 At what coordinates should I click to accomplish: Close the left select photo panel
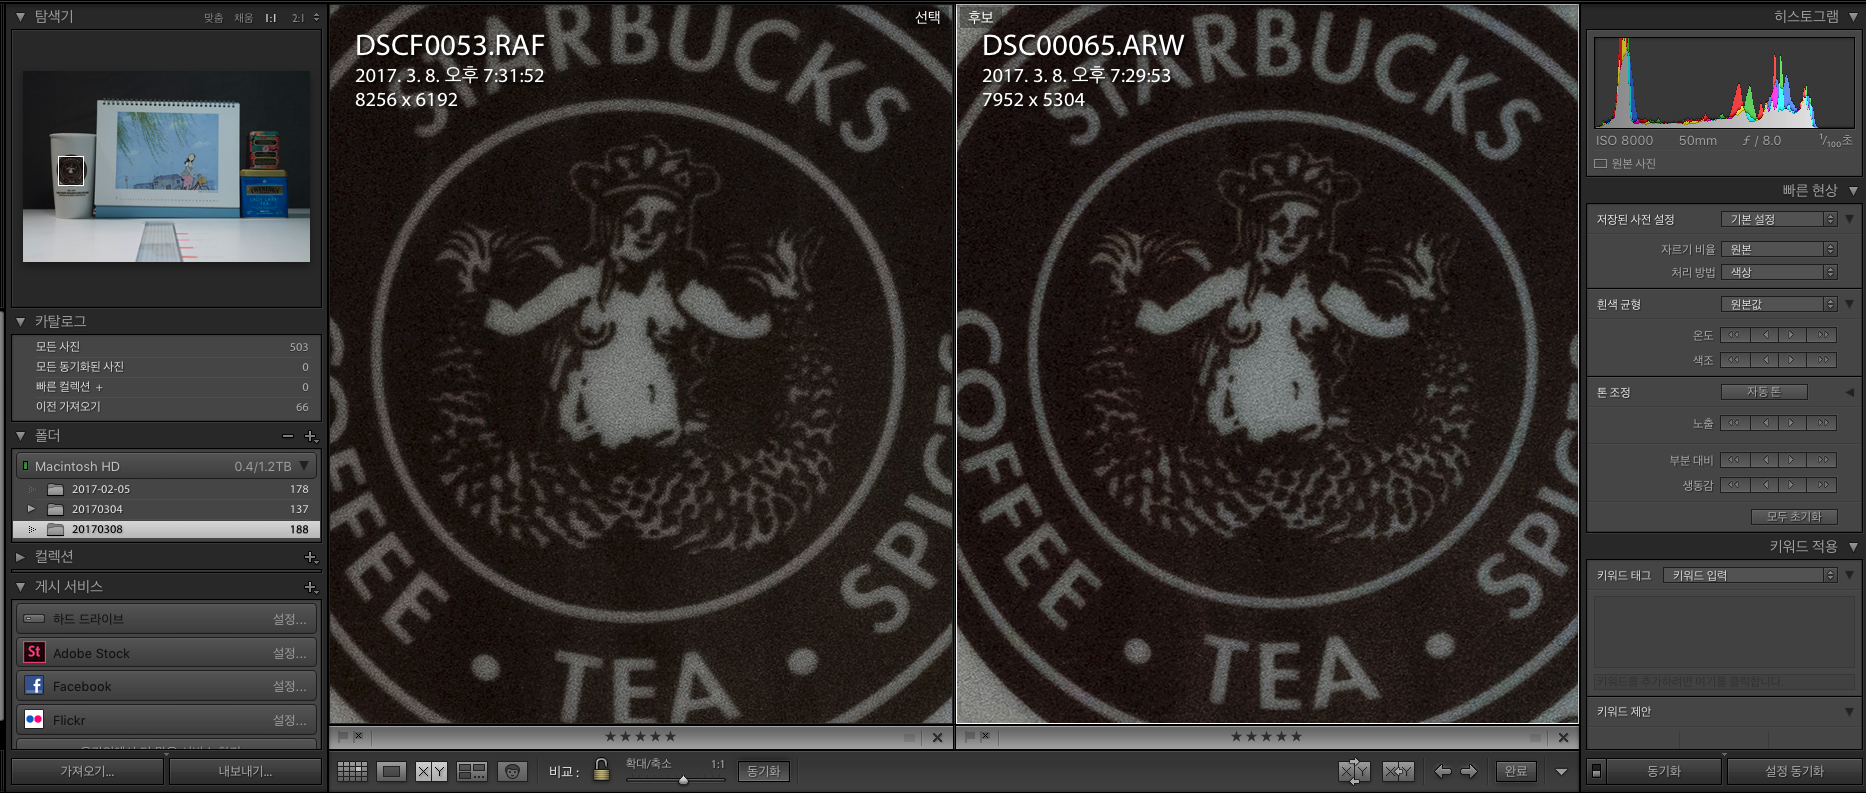tap(937, 737)
